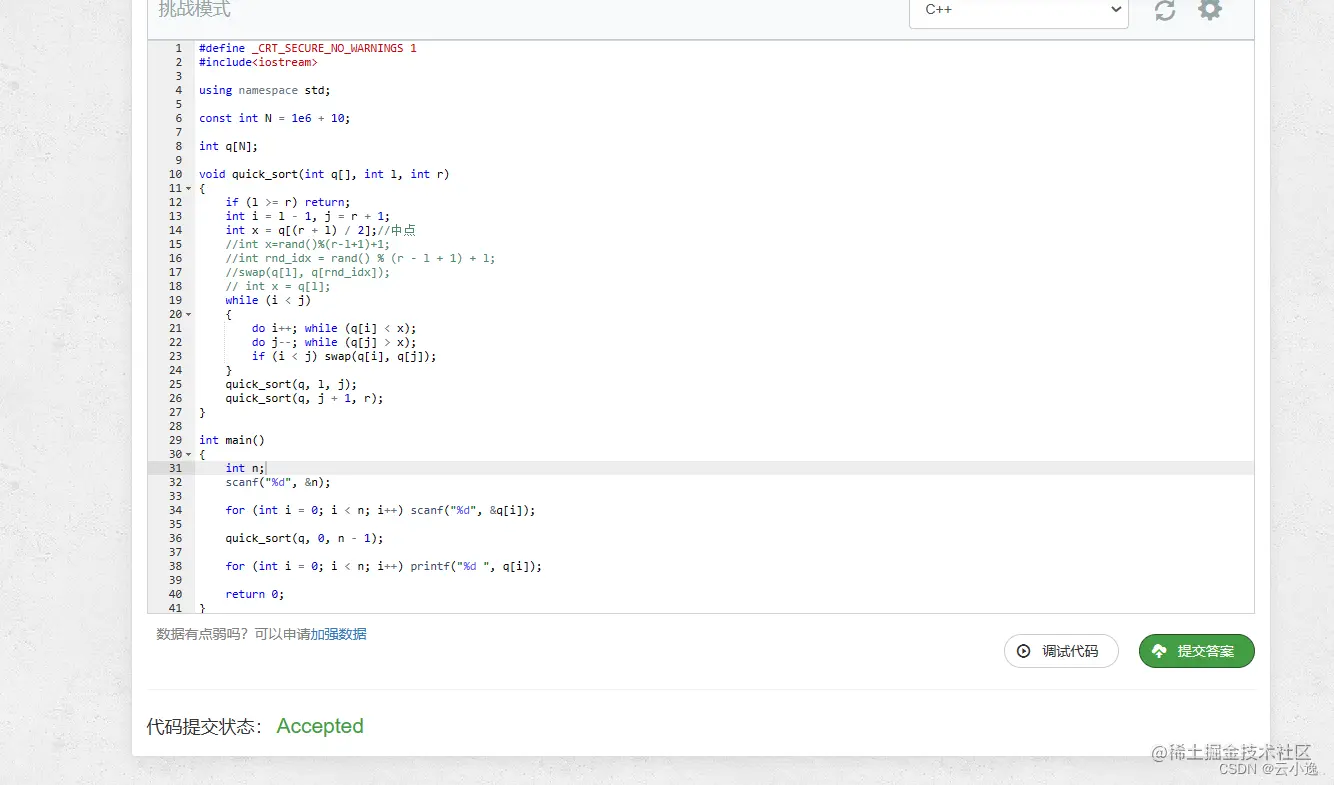Click the "do i++; while (q[i] < x);" line

[334, 328]
